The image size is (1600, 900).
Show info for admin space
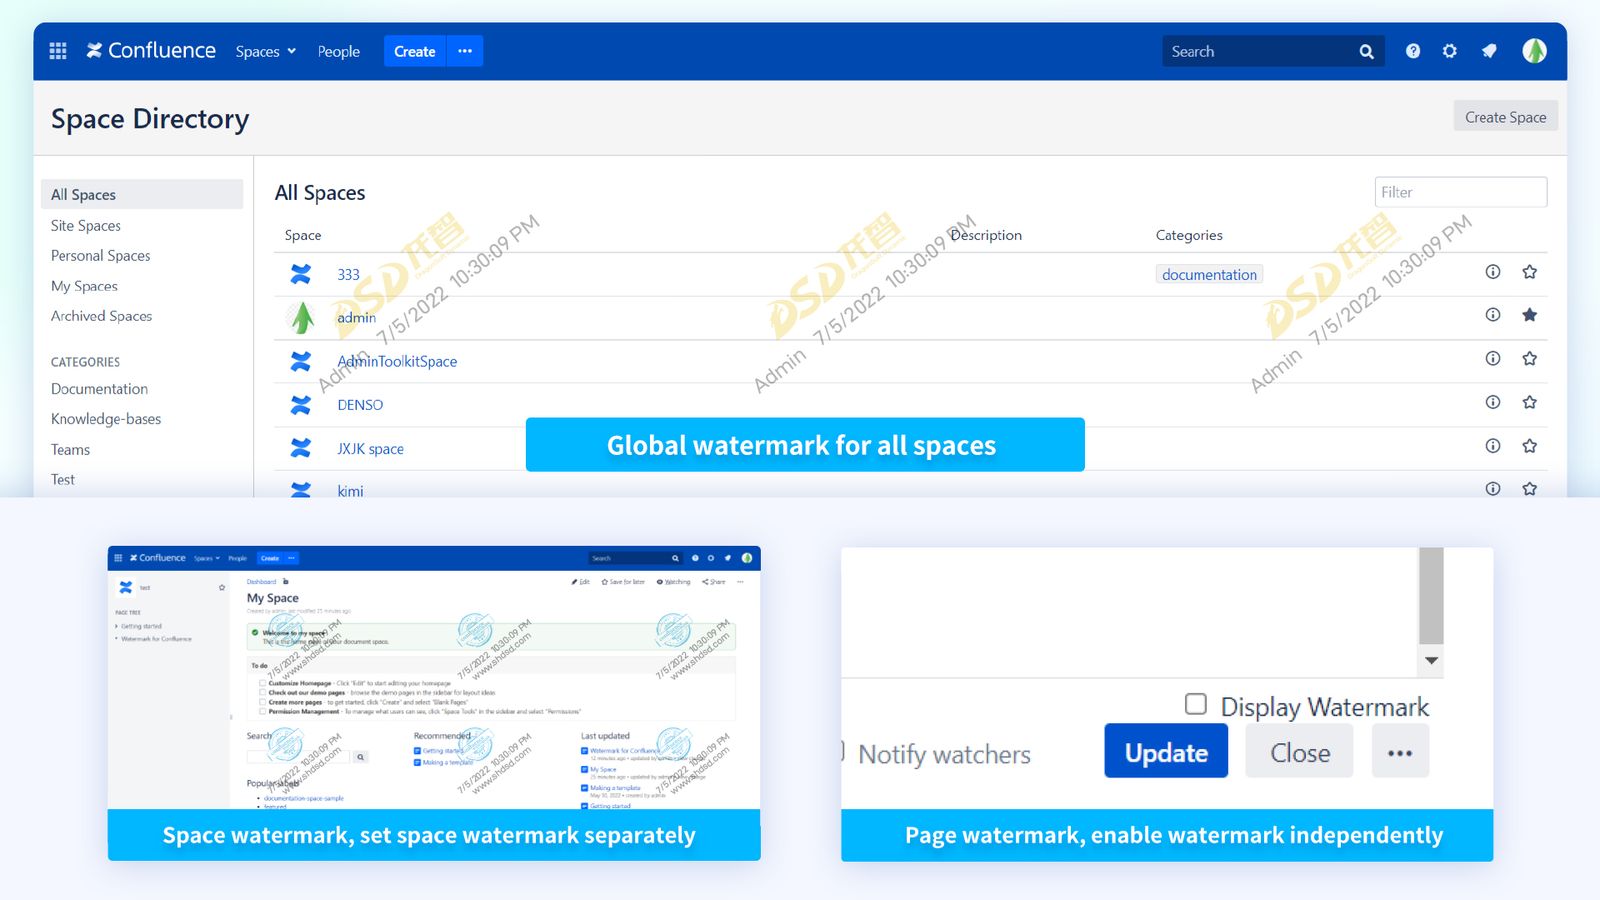1493,315
